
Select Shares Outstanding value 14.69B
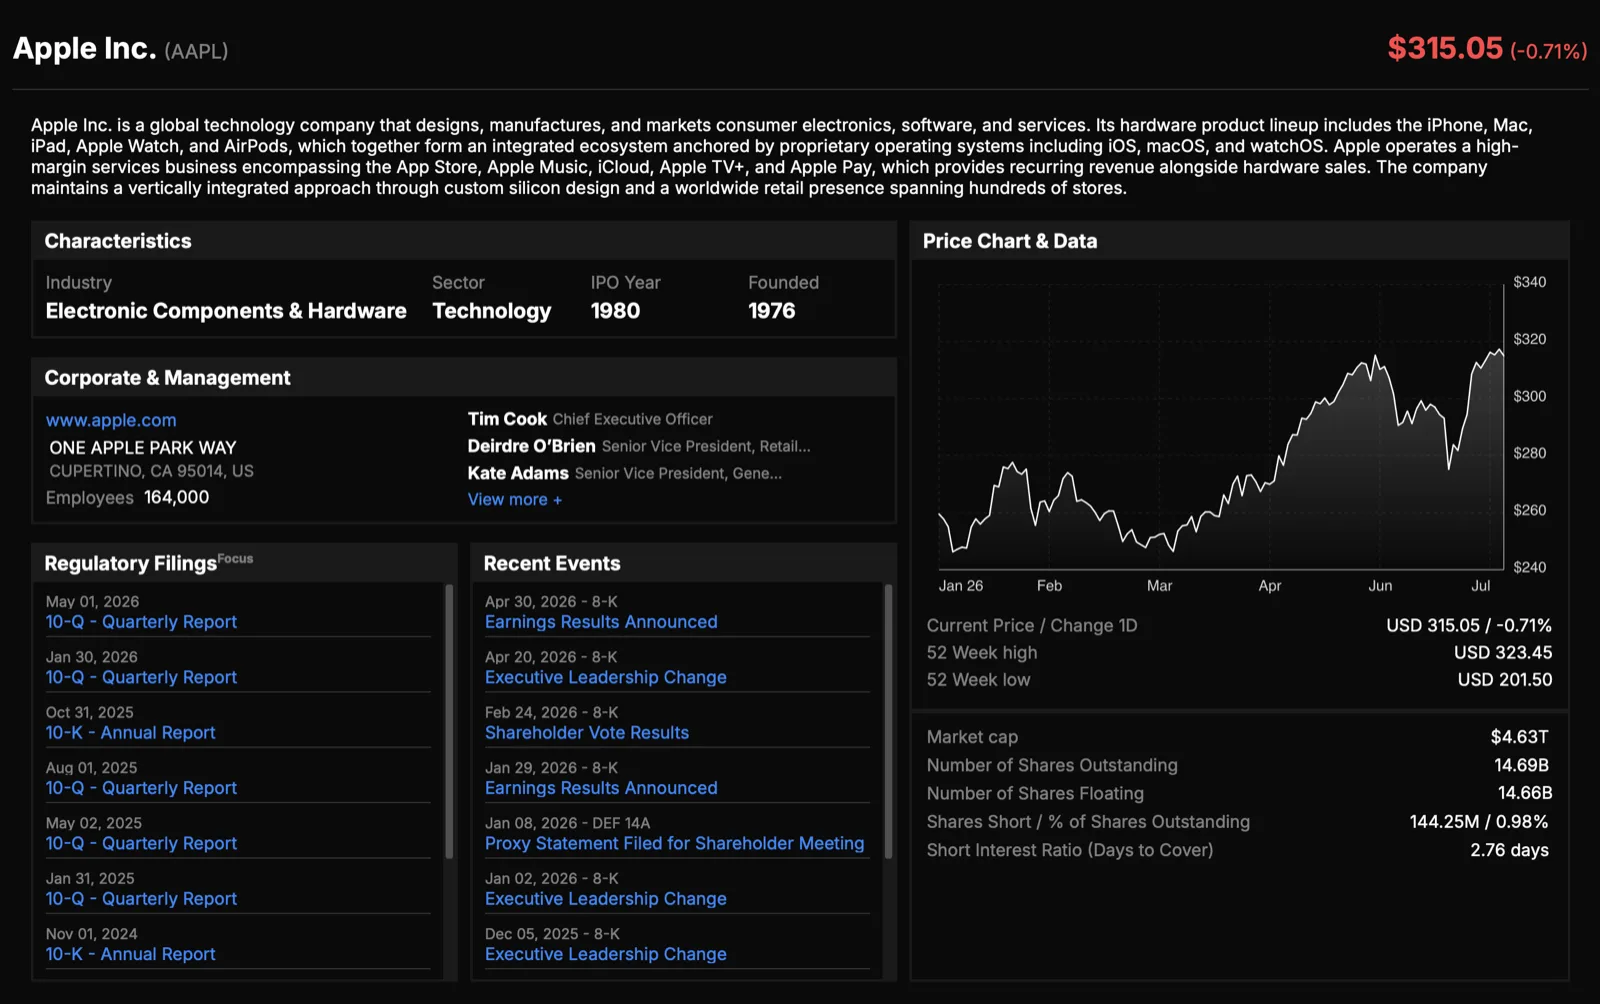pos(1521,765)
